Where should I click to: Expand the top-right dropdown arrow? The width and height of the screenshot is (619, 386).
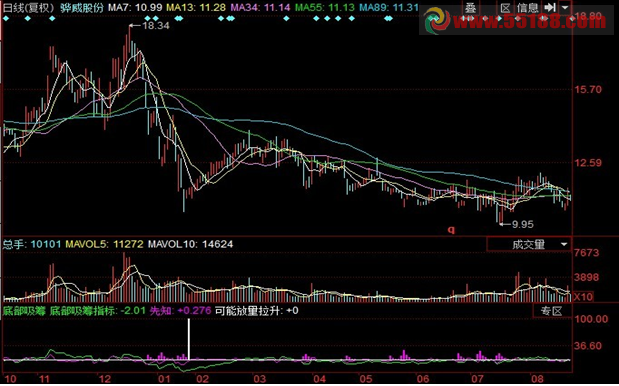pyautogui.click(x=565, y=7)
